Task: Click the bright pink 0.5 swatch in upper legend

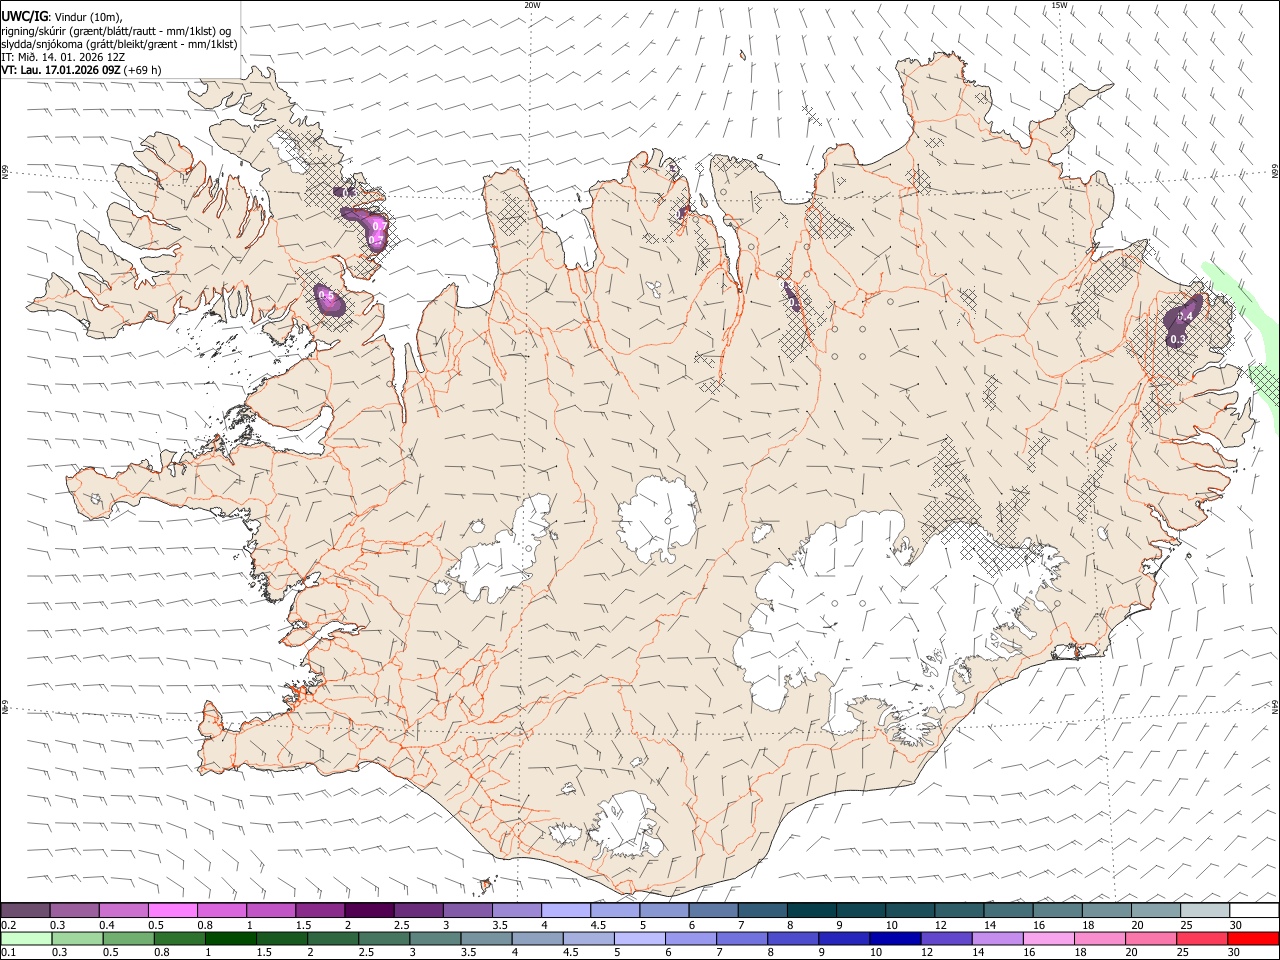Action: click(173, 911)
